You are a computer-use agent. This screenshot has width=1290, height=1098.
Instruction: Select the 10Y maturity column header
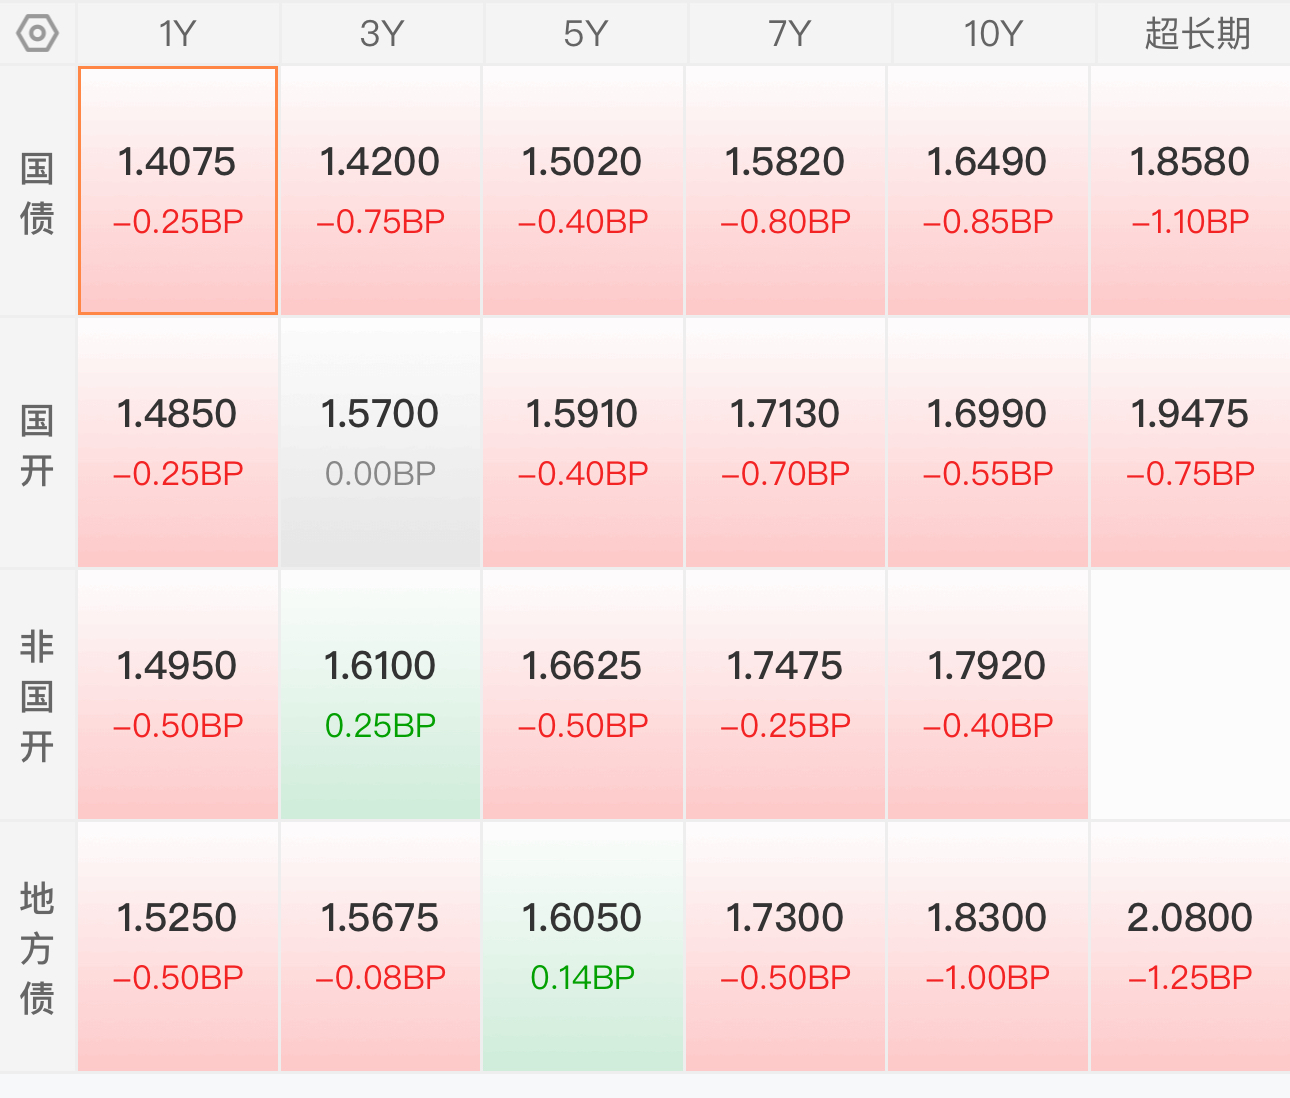click(992, 34)
